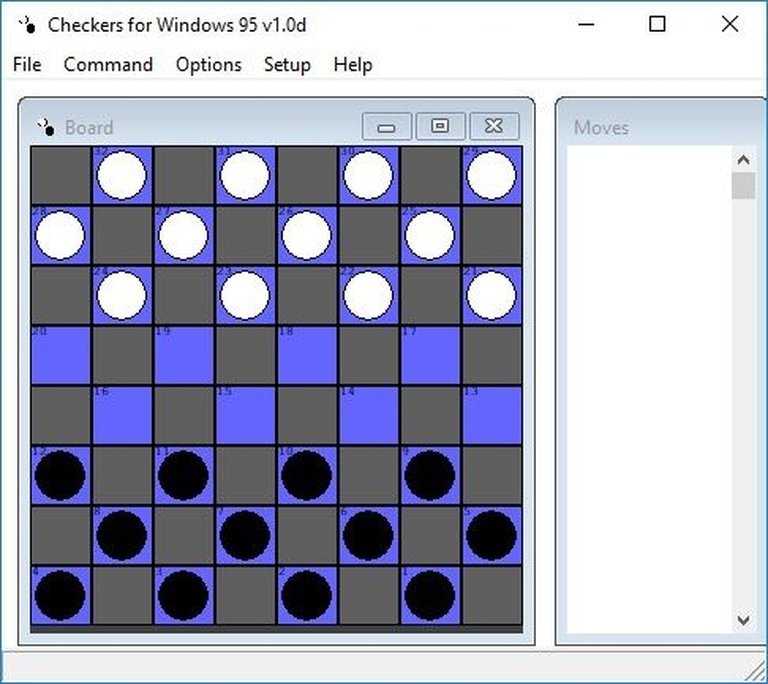Choose the white checker on square 23
The height and width of the screenshot is (684, 768).
click(245, 295)
